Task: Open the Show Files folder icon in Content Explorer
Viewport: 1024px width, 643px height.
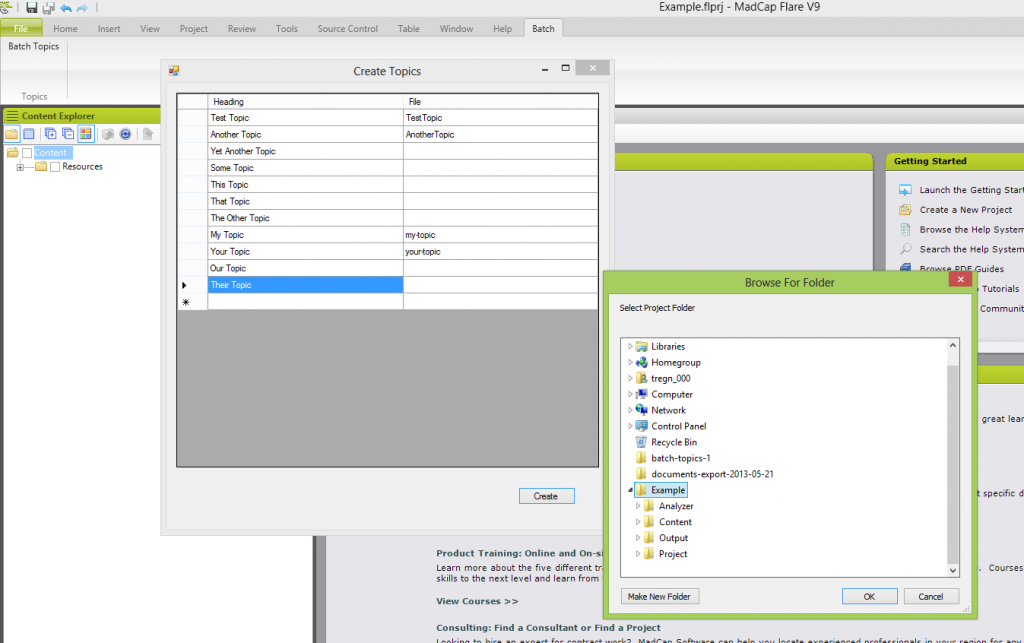Action: click(12, 134)
